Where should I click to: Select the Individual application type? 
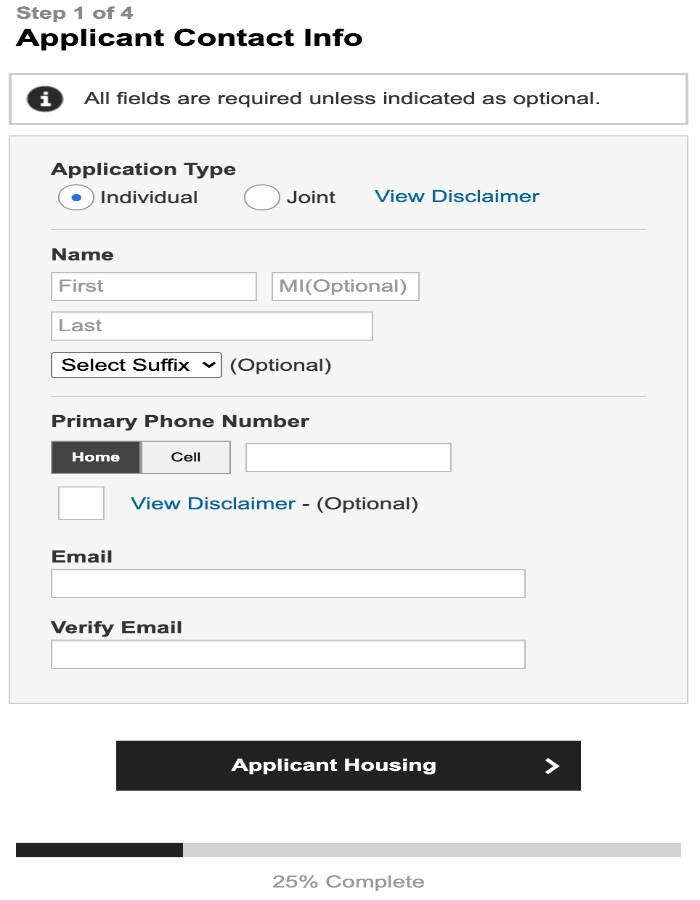(76, 197)
